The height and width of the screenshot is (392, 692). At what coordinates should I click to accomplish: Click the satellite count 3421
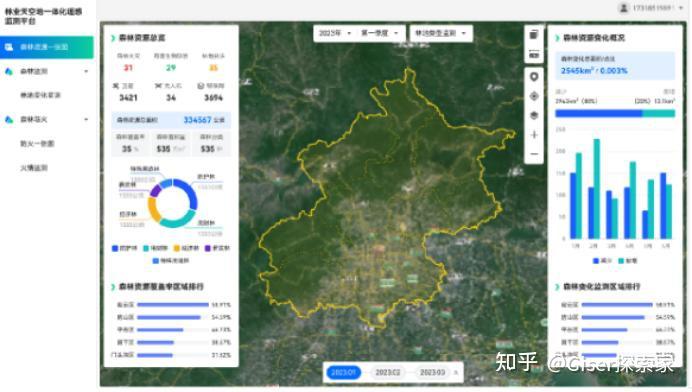128,98
